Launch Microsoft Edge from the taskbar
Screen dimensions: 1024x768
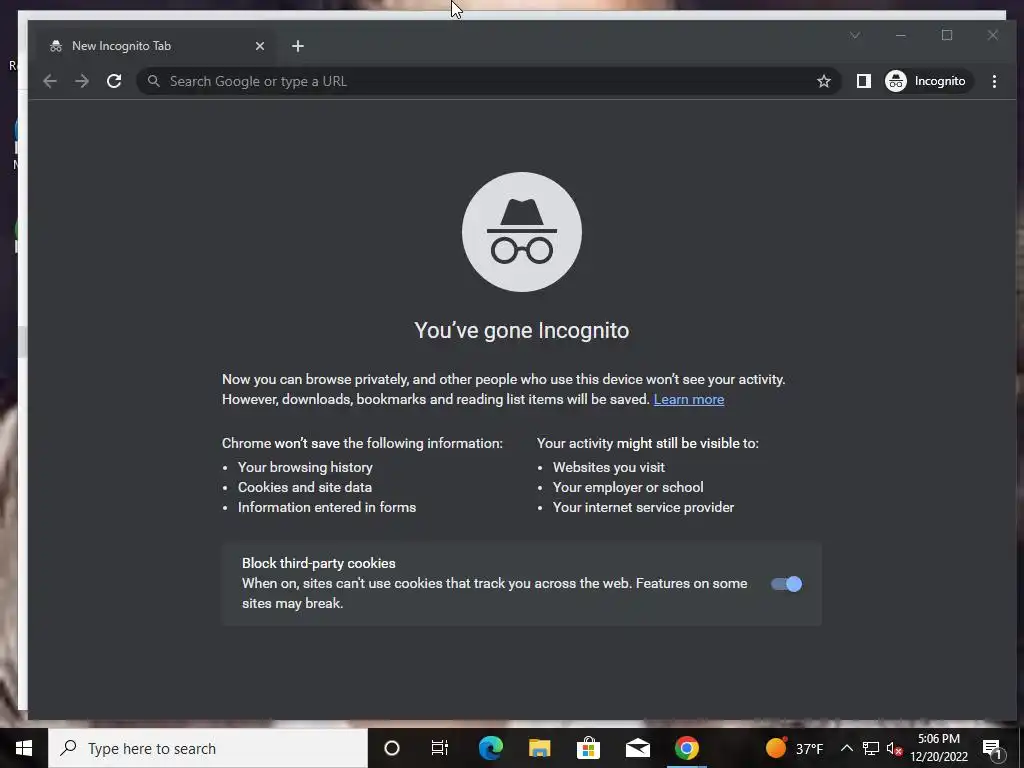click(490, 748)
